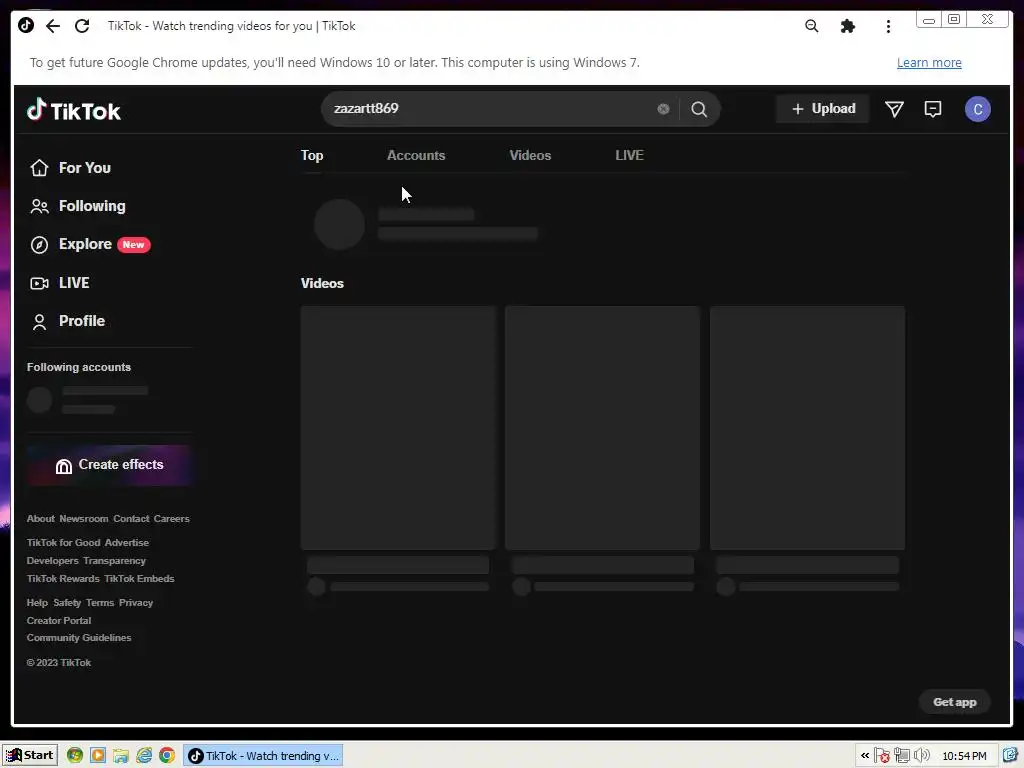This screenshot has height=768, width=1024.
Task: Click the third loading video placeholder
Action: [807, 428]
